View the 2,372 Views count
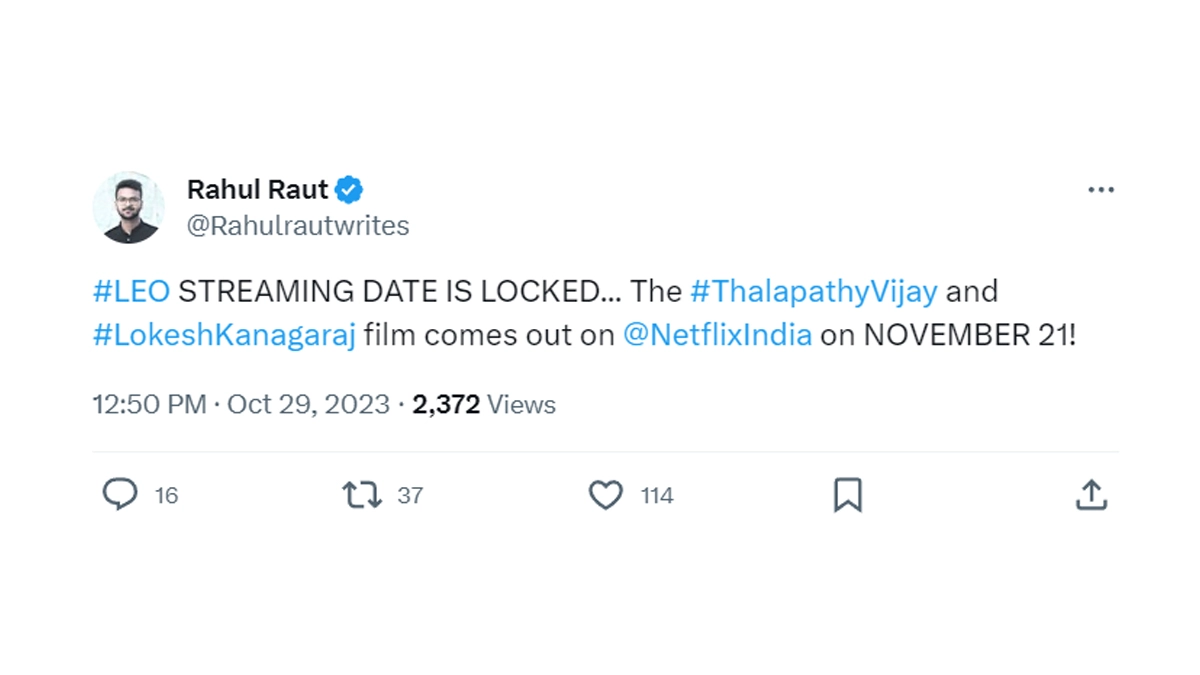Viewport: 1200px width, 675px height. point(484,404)
